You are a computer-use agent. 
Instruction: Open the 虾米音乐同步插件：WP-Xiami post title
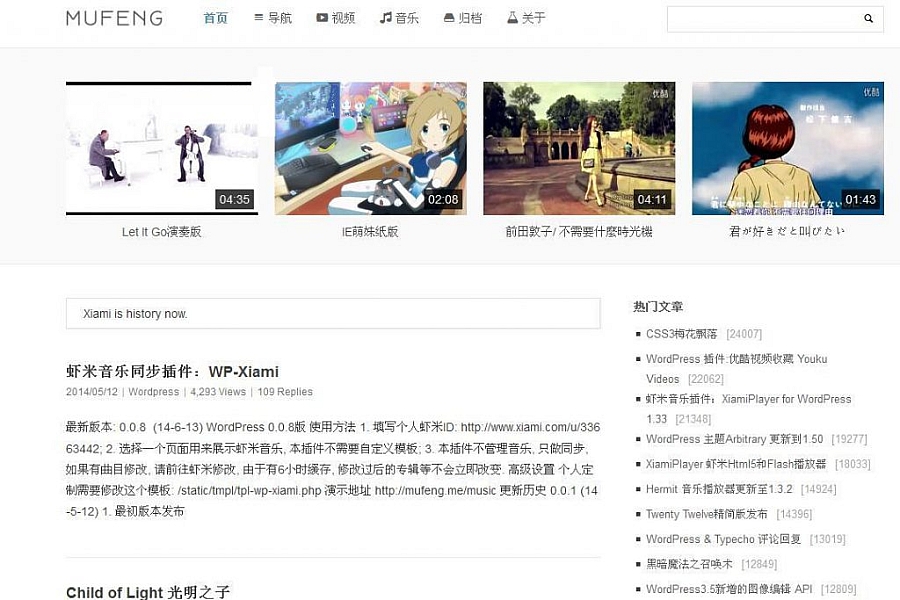[172, 371]
